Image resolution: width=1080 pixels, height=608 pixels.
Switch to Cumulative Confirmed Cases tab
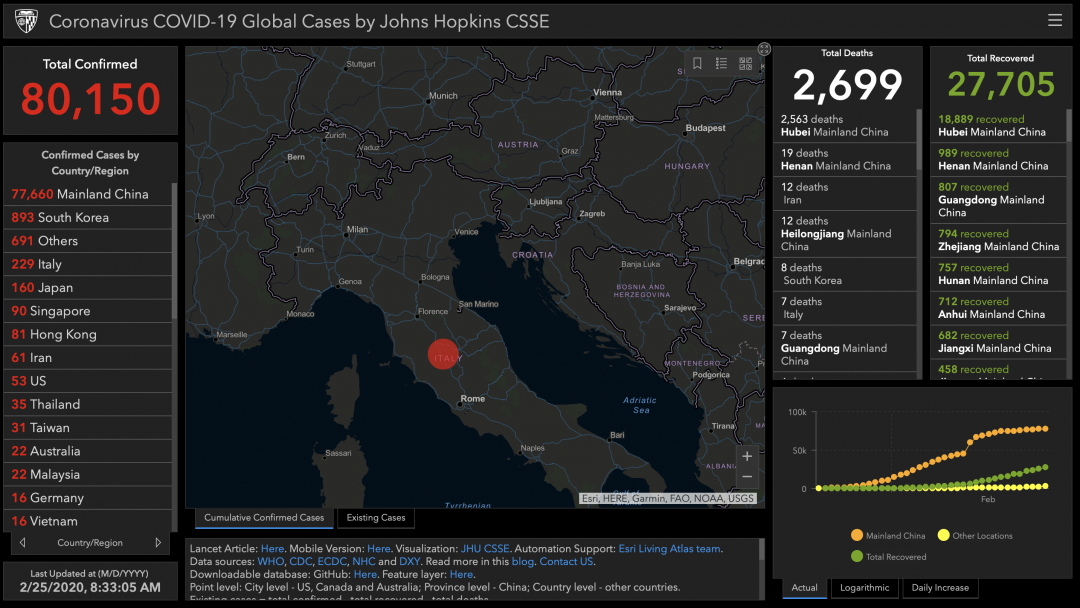pos(264,518)
